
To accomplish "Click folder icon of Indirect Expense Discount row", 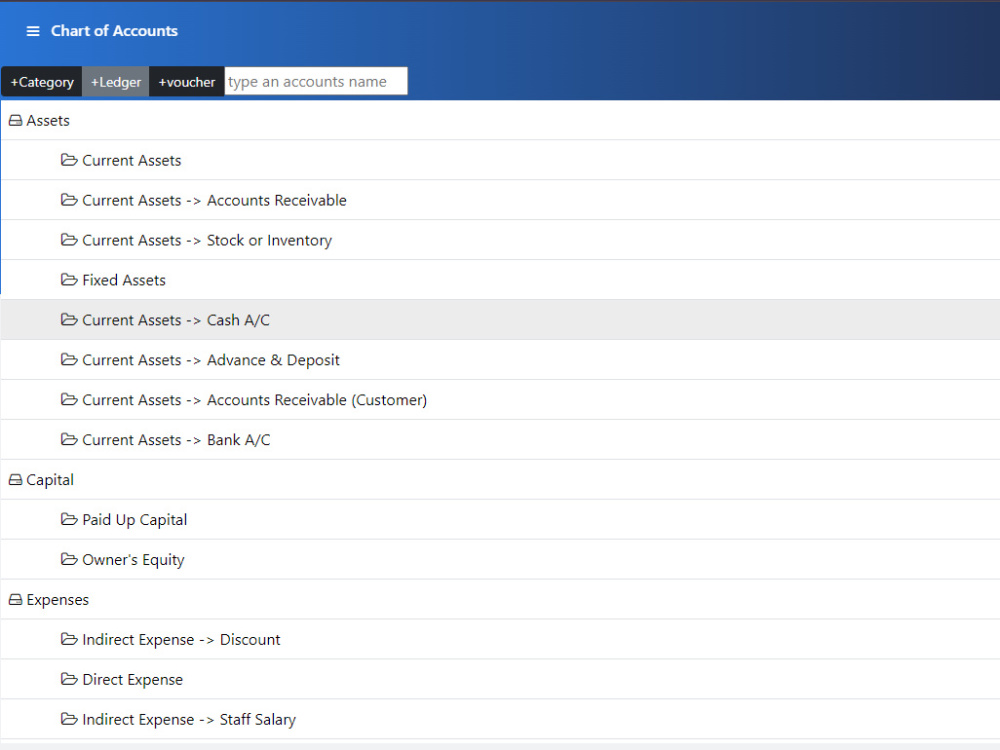I will [x=69, y=639].
